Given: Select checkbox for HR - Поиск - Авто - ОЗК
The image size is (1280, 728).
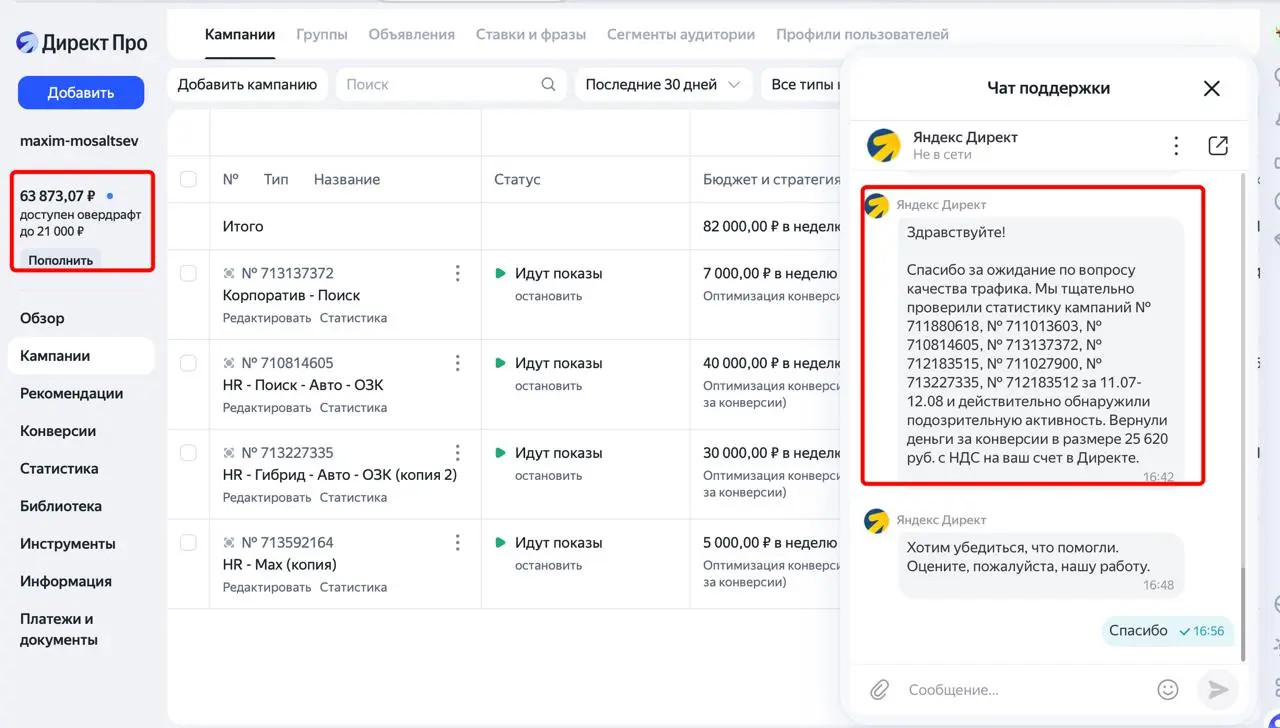Looking at the screenshot, I should point(188,363).
